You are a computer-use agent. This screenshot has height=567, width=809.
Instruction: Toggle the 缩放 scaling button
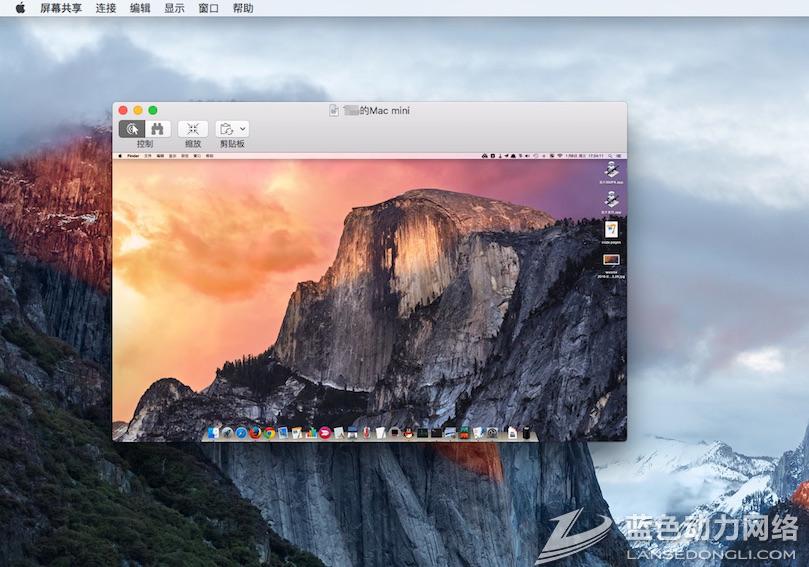click(193, 129)
